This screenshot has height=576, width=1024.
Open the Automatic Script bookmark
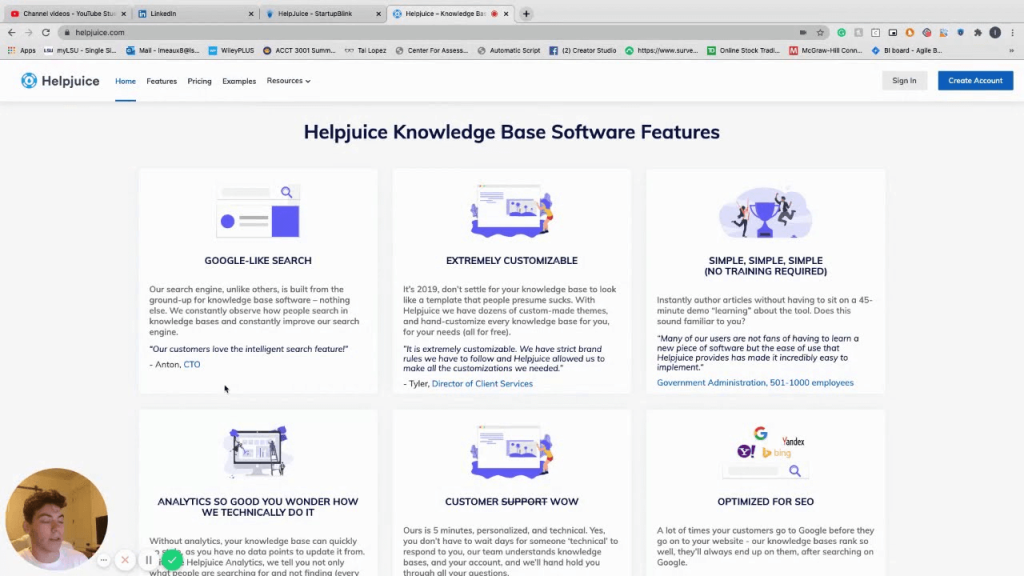point(509,50)
